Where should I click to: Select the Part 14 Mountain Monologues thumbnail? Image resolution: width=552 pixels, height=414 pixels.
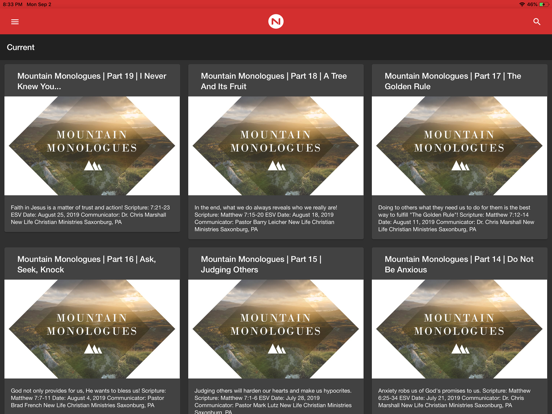click(459, 329)
